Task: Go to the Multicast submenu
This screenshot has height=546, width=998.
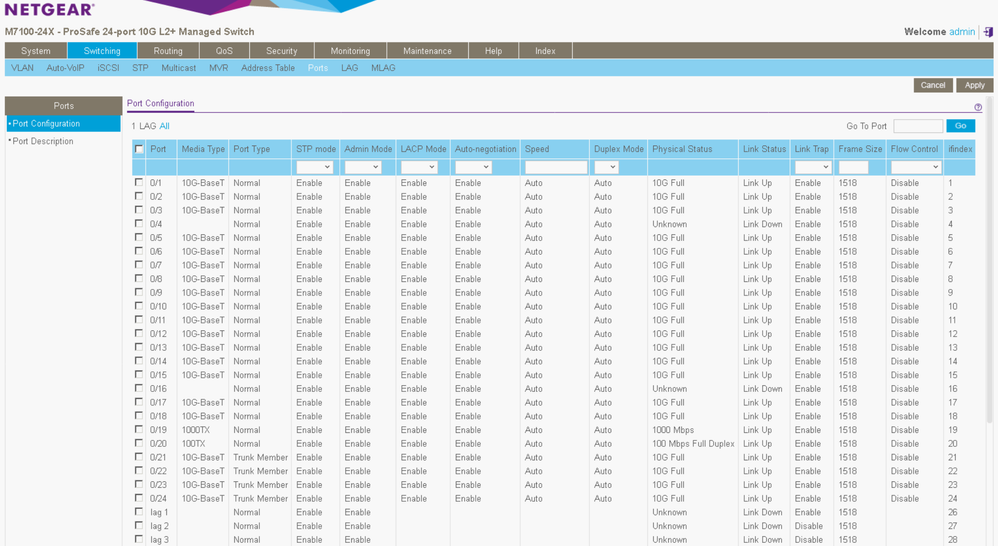Action: point(178,67)
